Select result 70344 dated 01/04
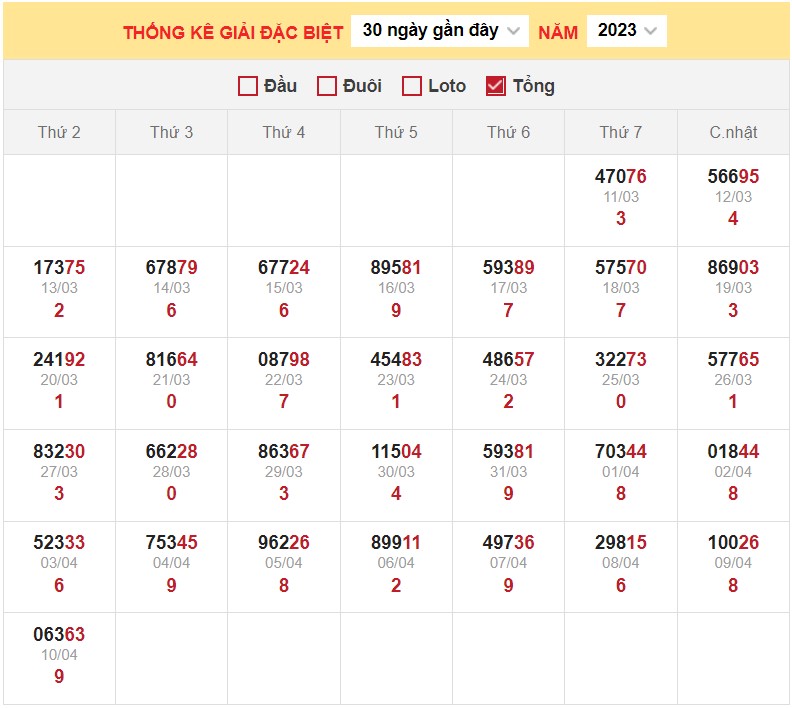792x708 pixels. (621, 452)
